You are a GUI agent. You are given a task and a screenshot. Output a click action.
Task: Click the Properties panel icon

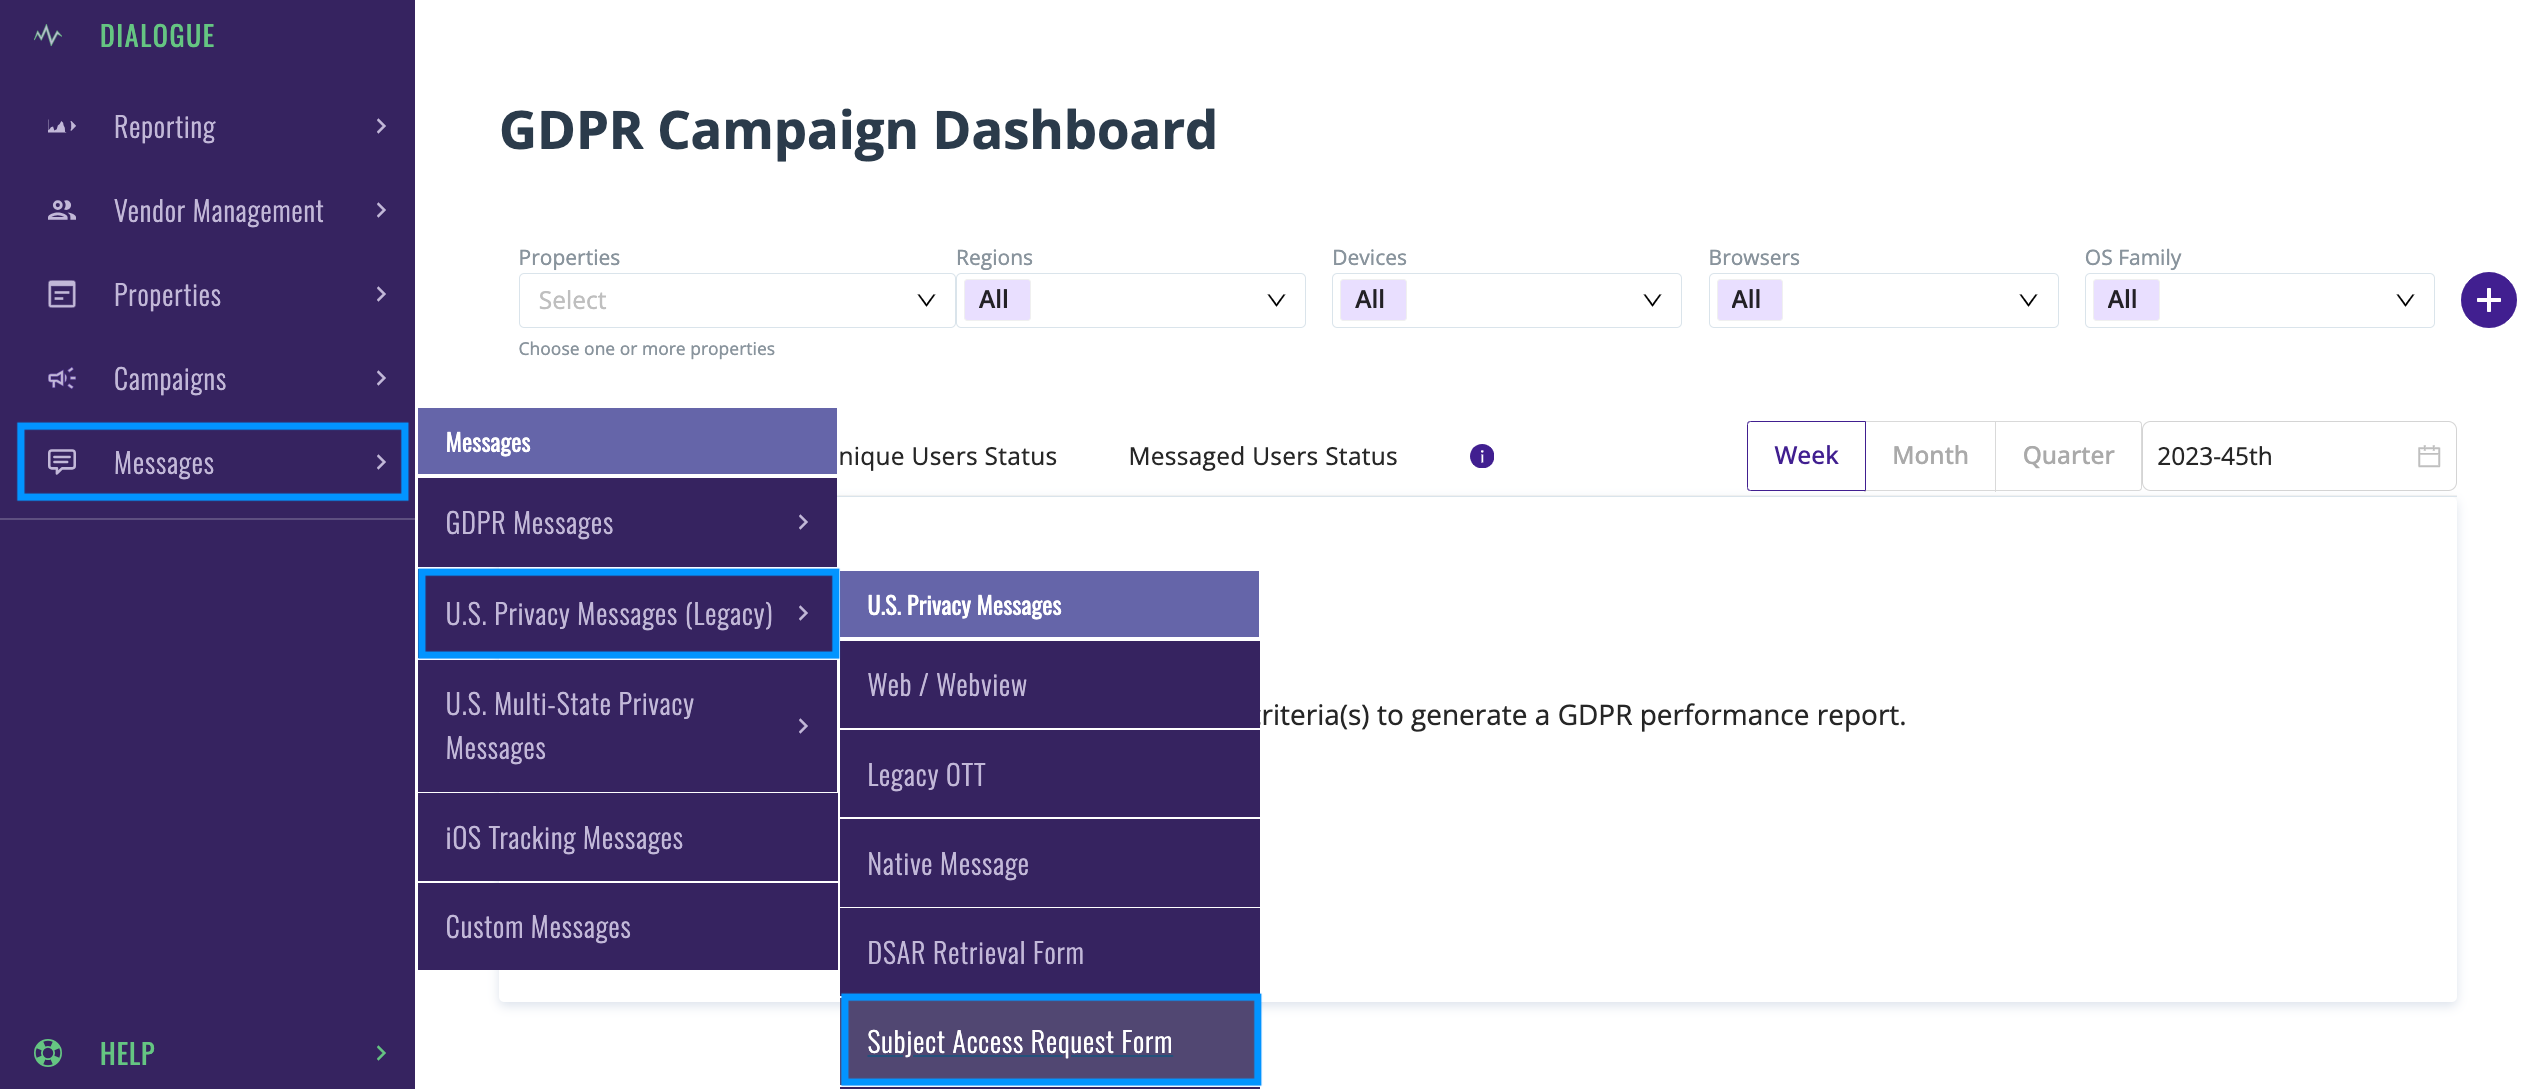pyautogui.click(x=61, y=294)
